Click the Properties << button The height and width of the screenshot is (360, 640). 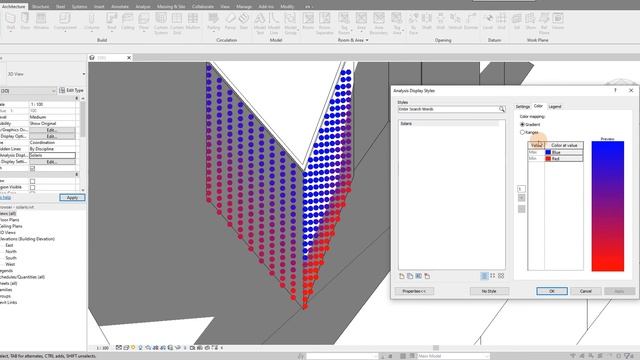point(414,291)
